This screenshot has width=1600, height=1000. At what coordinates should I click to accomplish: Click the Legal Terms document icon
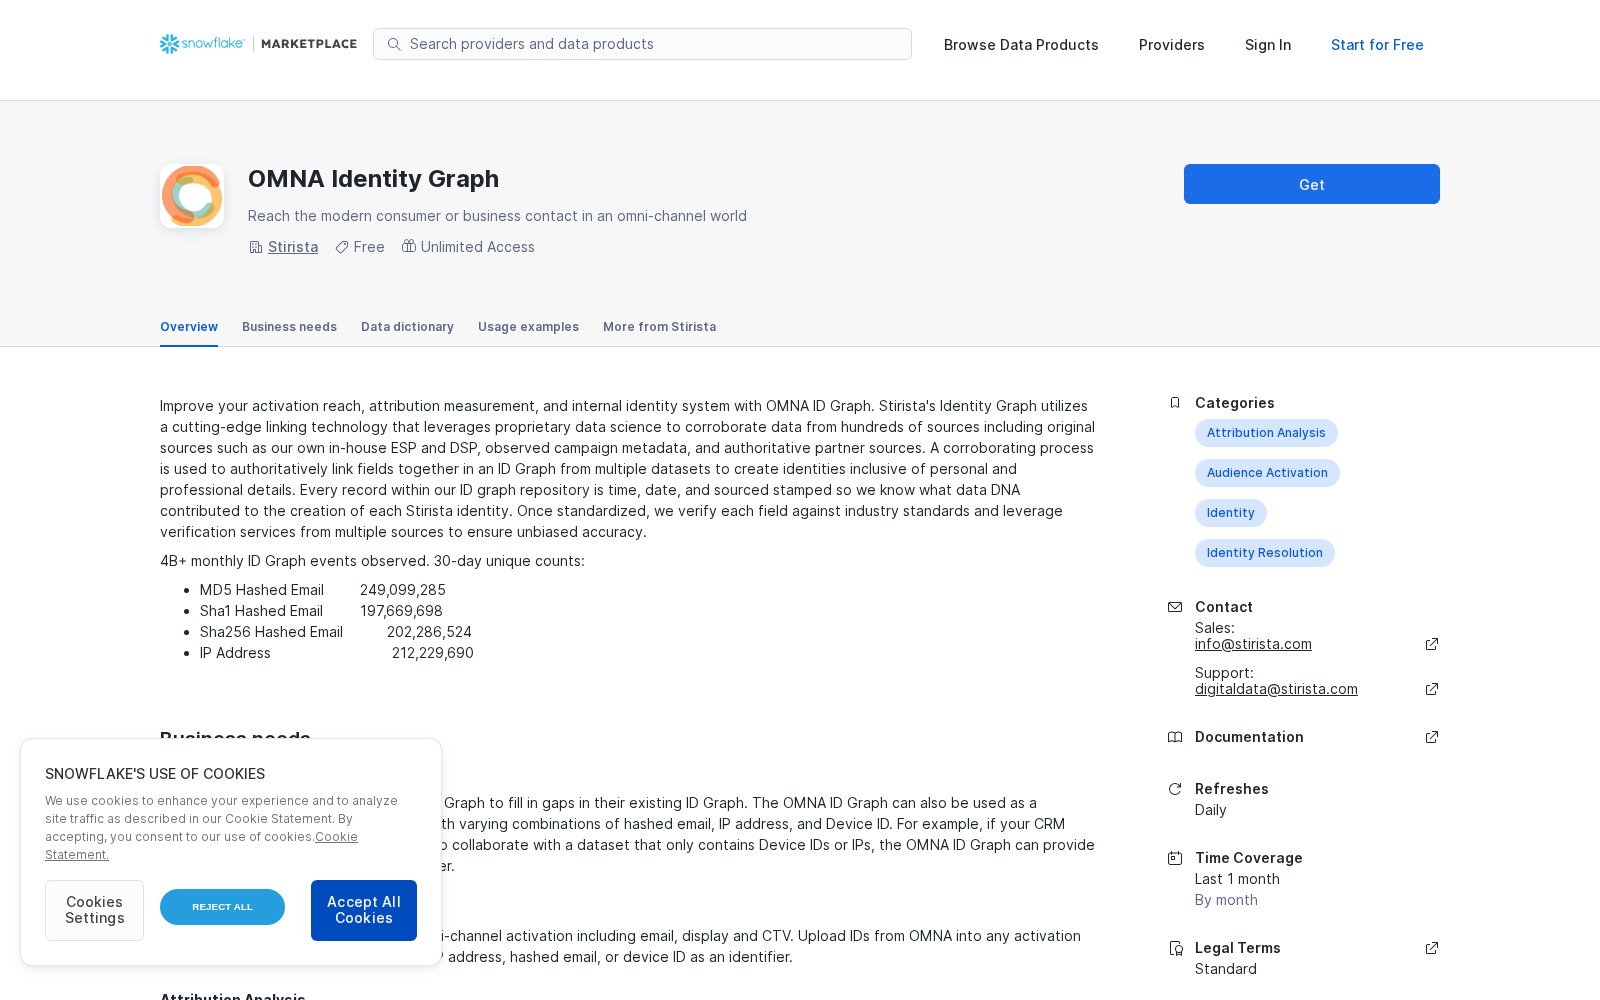(x=1175, y=948)
